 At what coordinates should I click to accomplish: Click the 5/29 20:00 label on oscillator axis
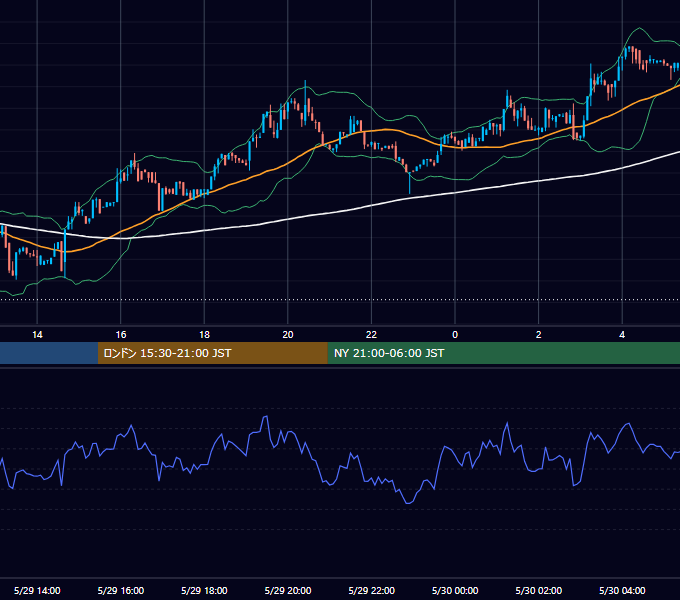point(288,590)
